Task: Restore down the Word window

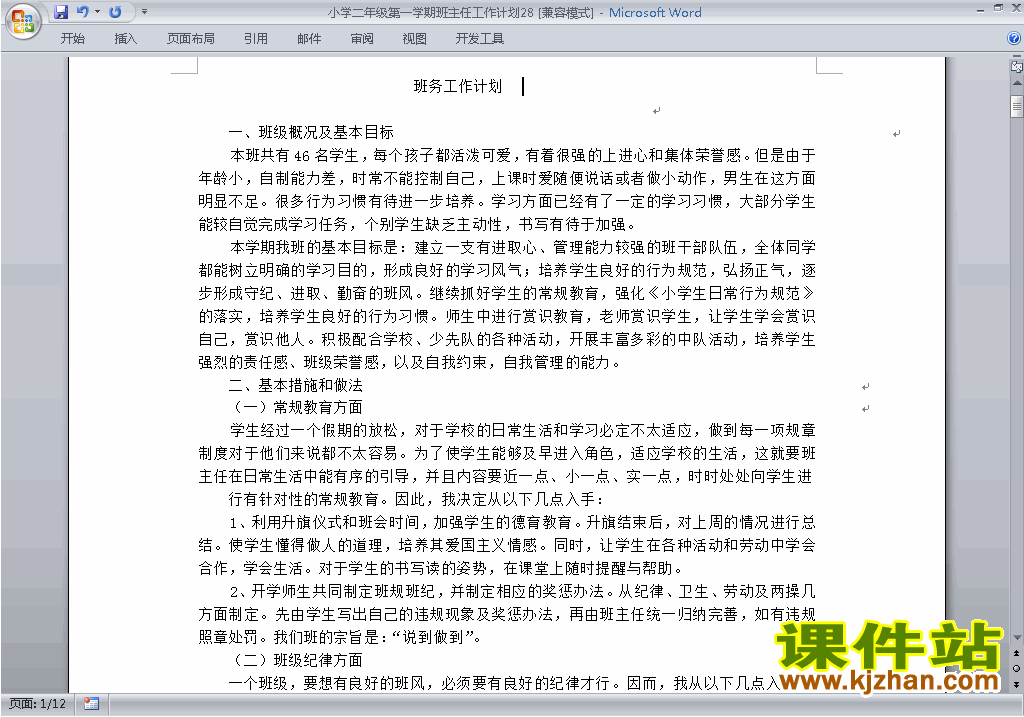Action: (x=998, y=8)
